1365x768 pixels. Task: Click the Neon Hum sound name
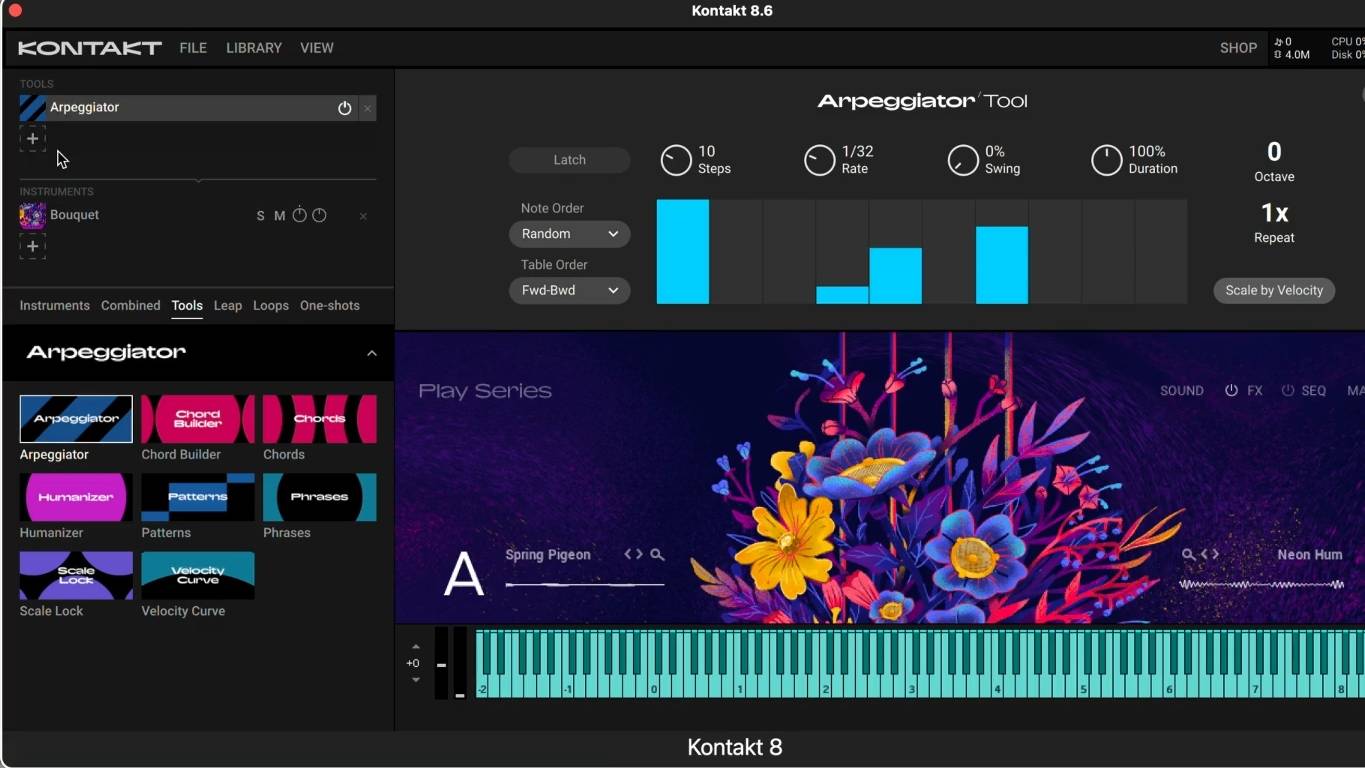click(1310, 555)
